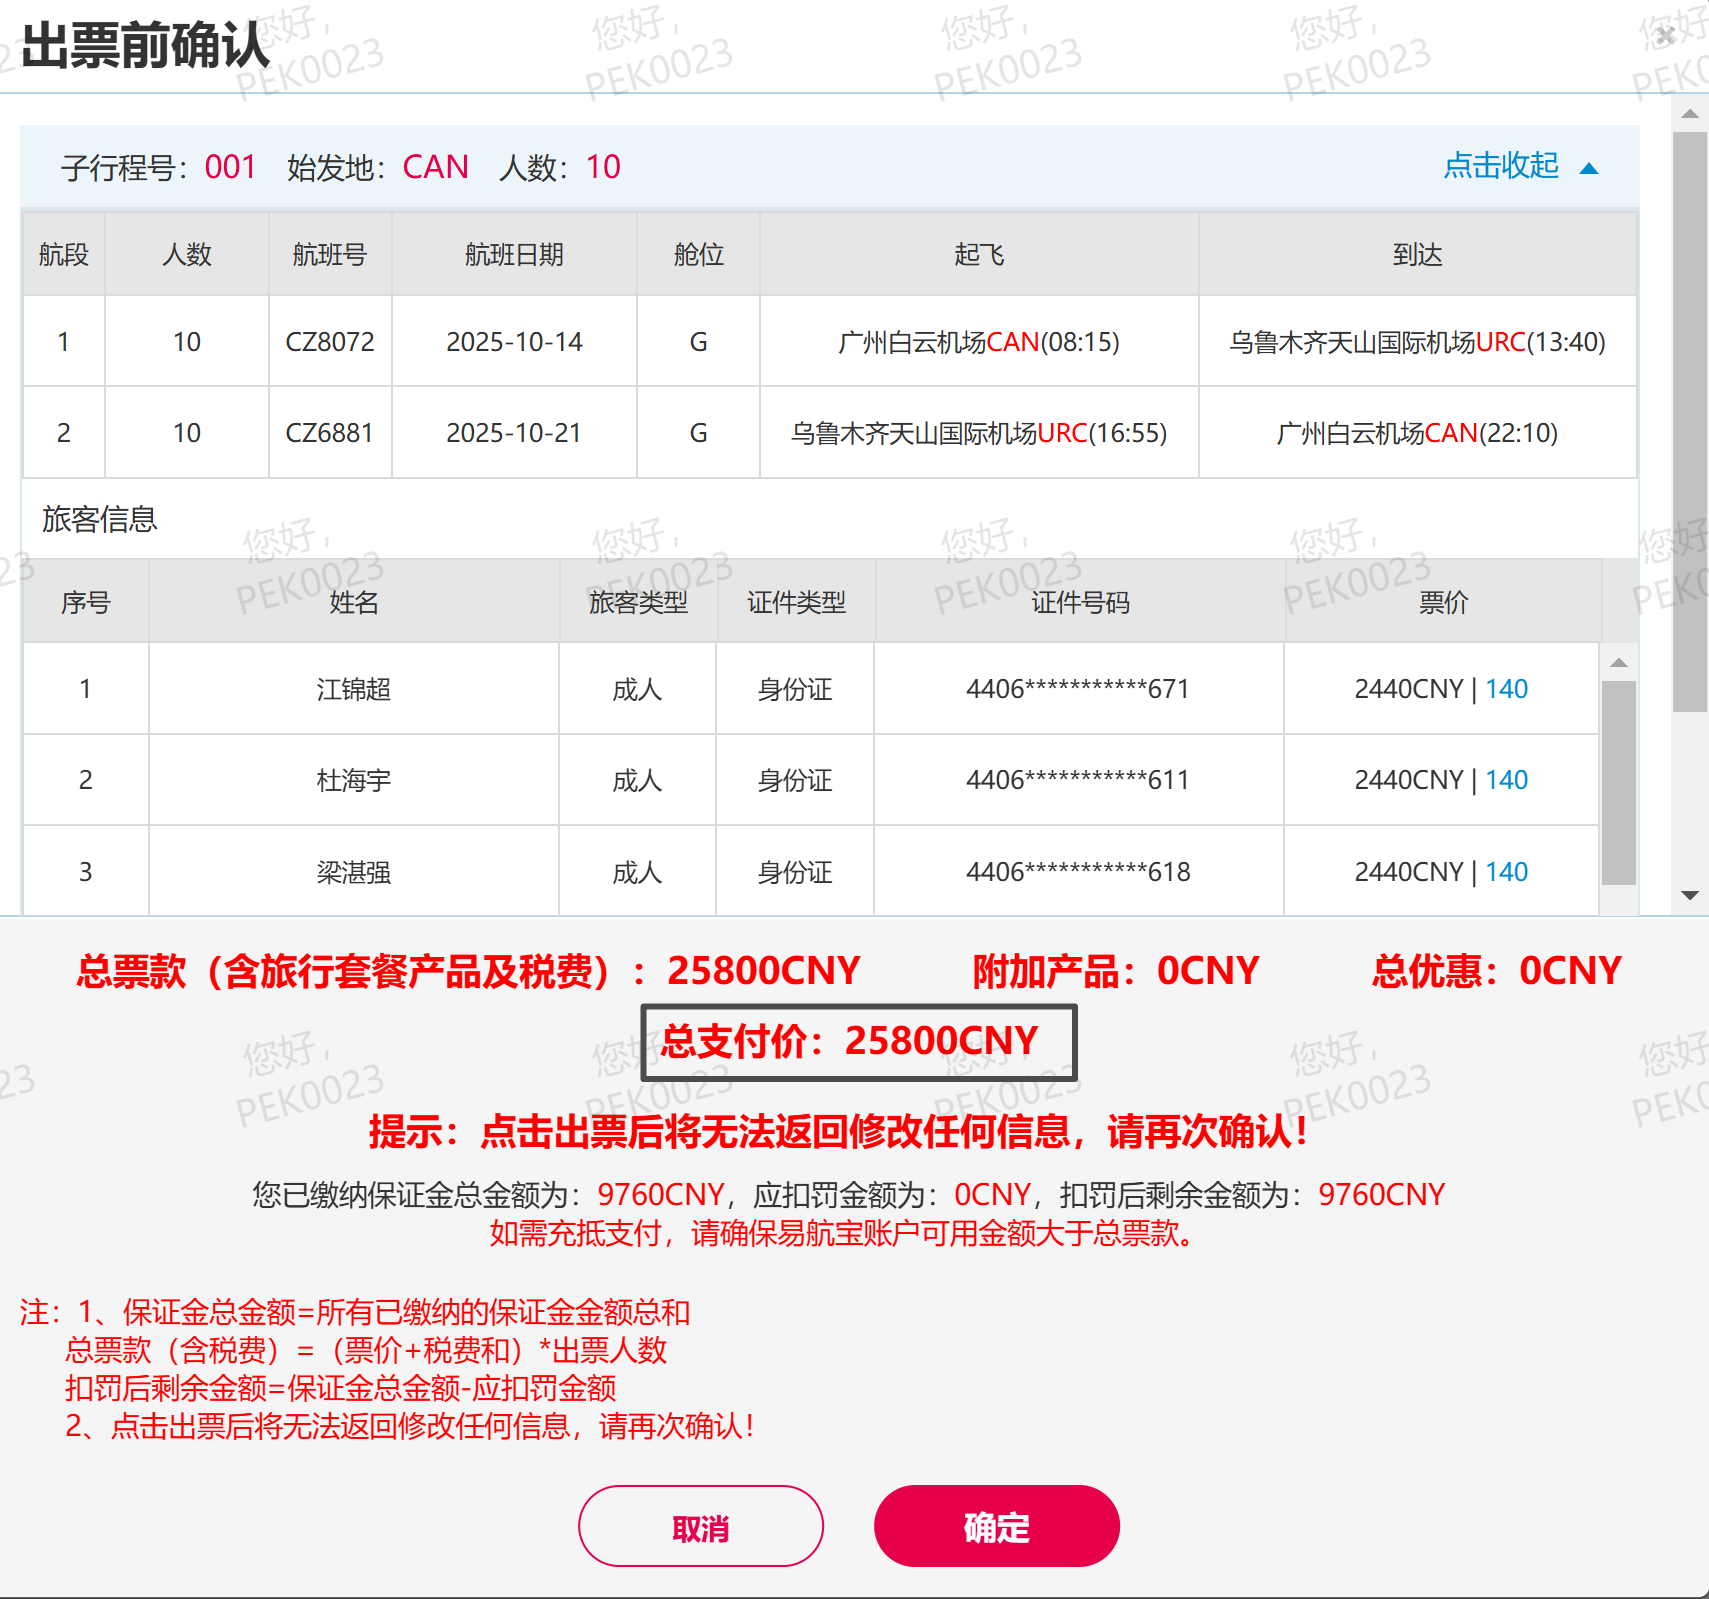Screen dimensions: 1709x1599
Task: Click the 点击收起 link
Action: click(x=1500, y=166)
